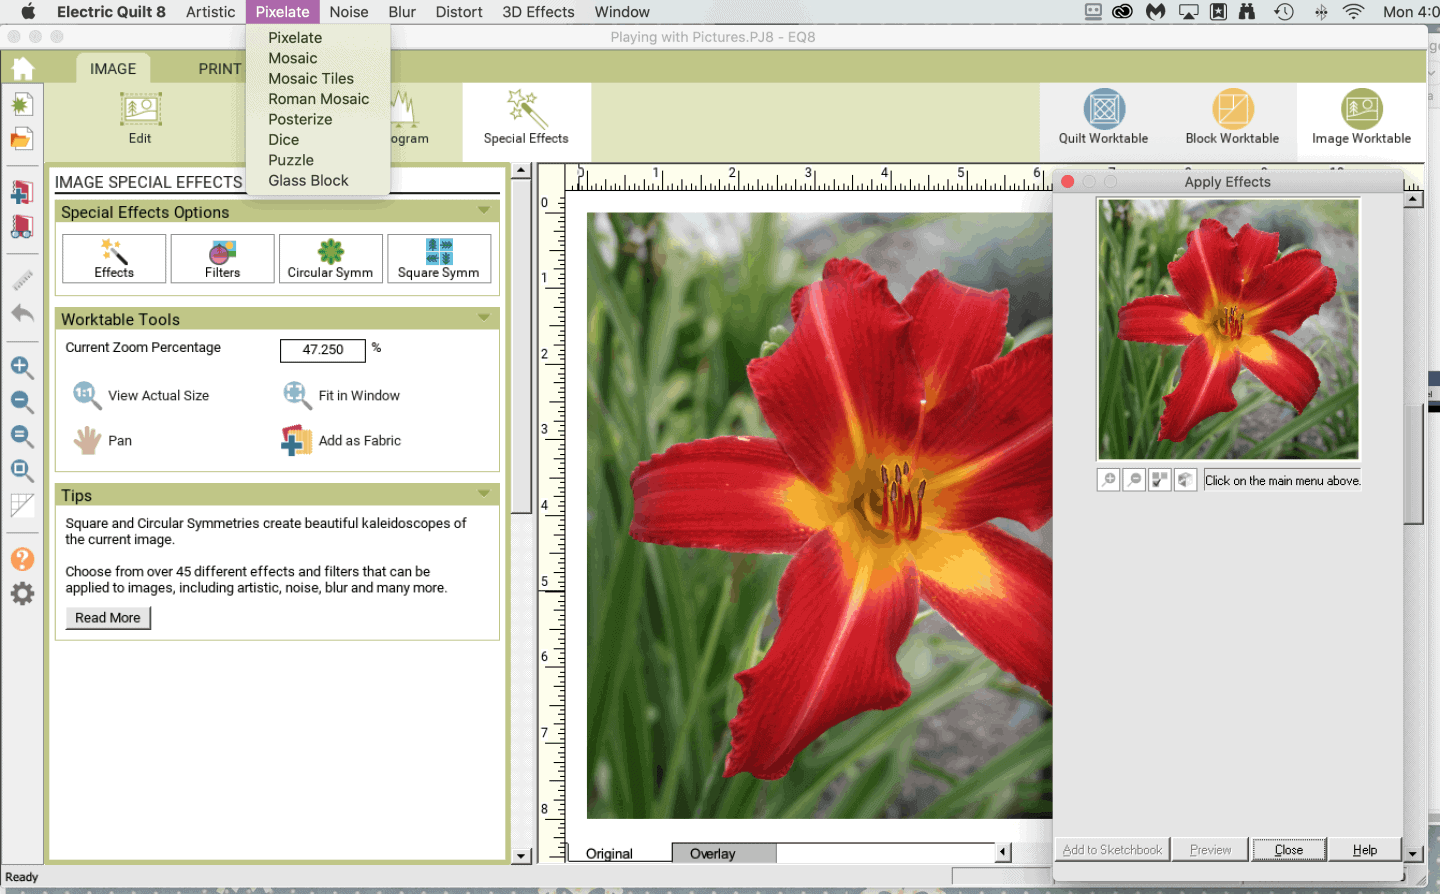Image resolution: width=1440 pixels, height=894 pixels.
Task: Click the Add to Sketchbook toolbar icon
Action: tap(22, 192)
